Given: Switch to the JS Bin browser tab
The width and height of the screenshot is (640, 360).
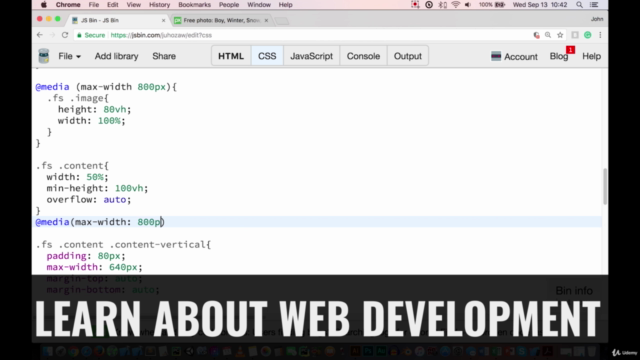Looking at the screenshot, I should coord(118,20).
